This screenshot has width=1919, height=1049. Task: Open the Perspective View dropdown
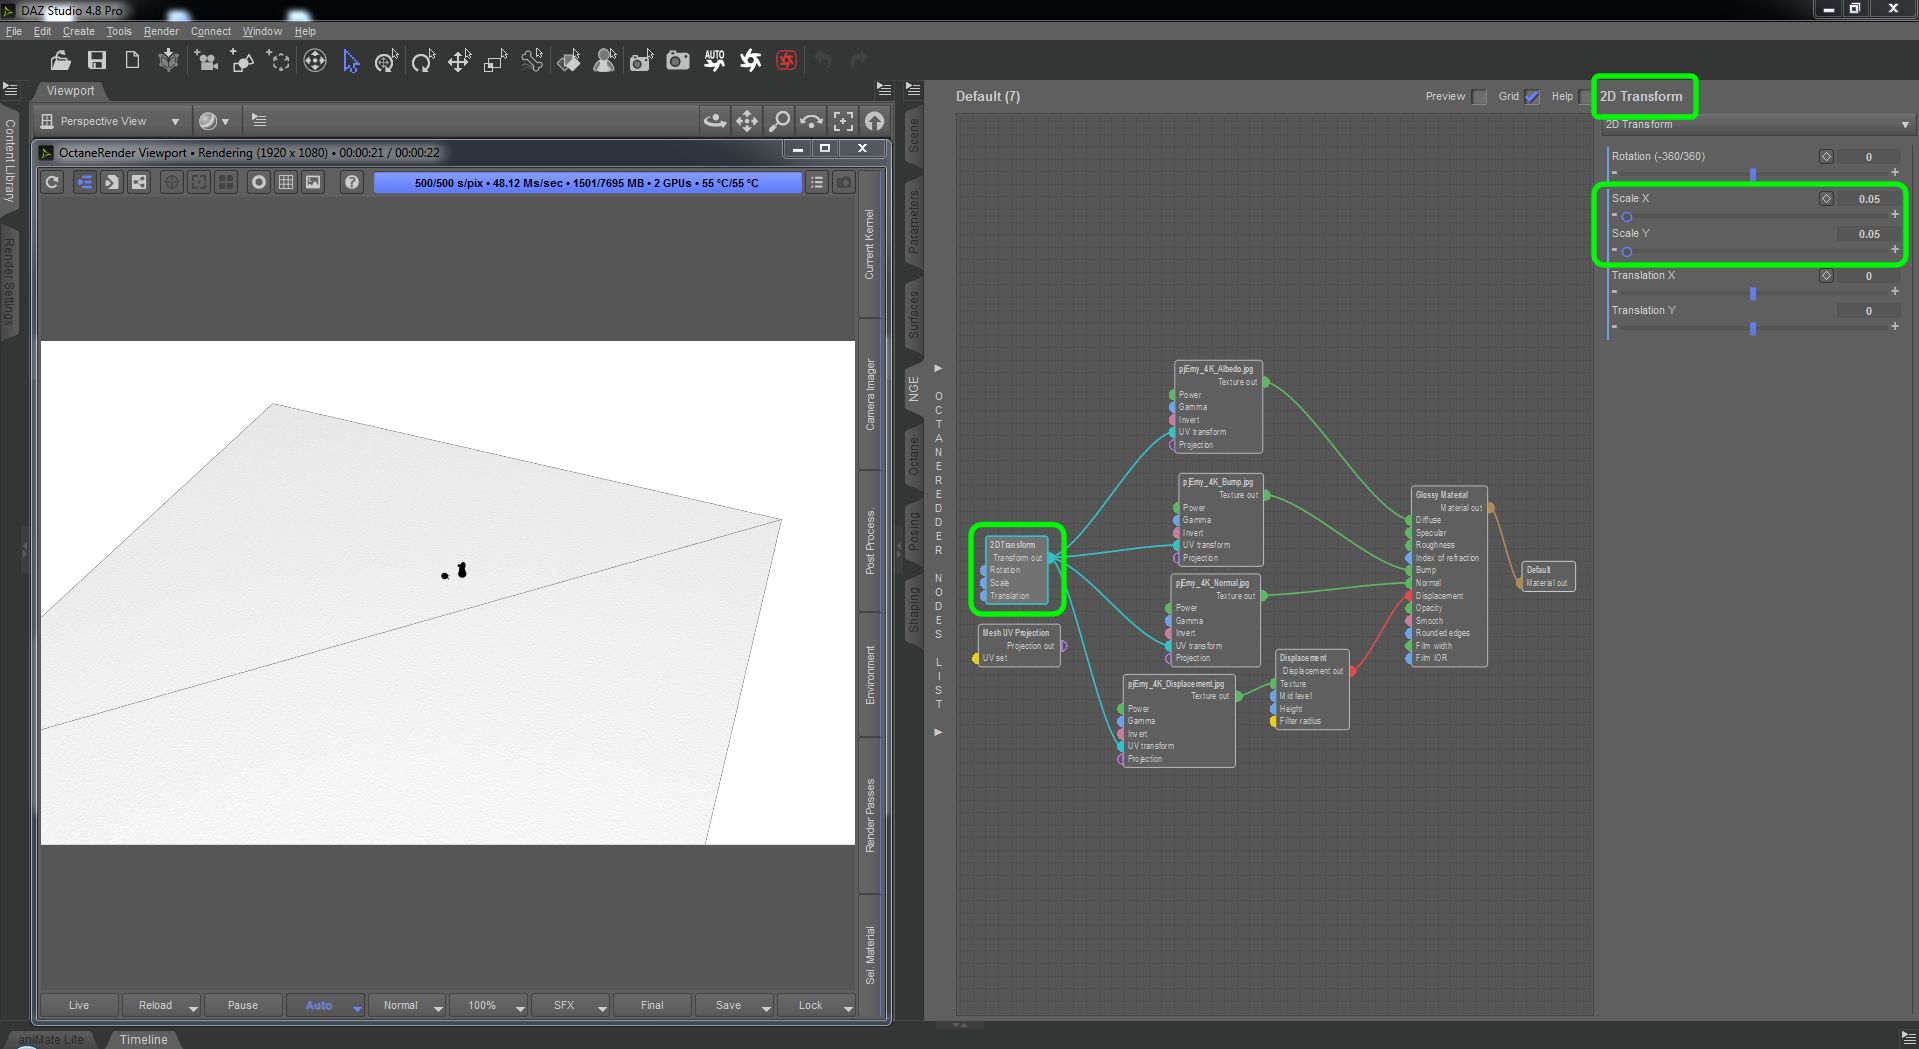110,121
